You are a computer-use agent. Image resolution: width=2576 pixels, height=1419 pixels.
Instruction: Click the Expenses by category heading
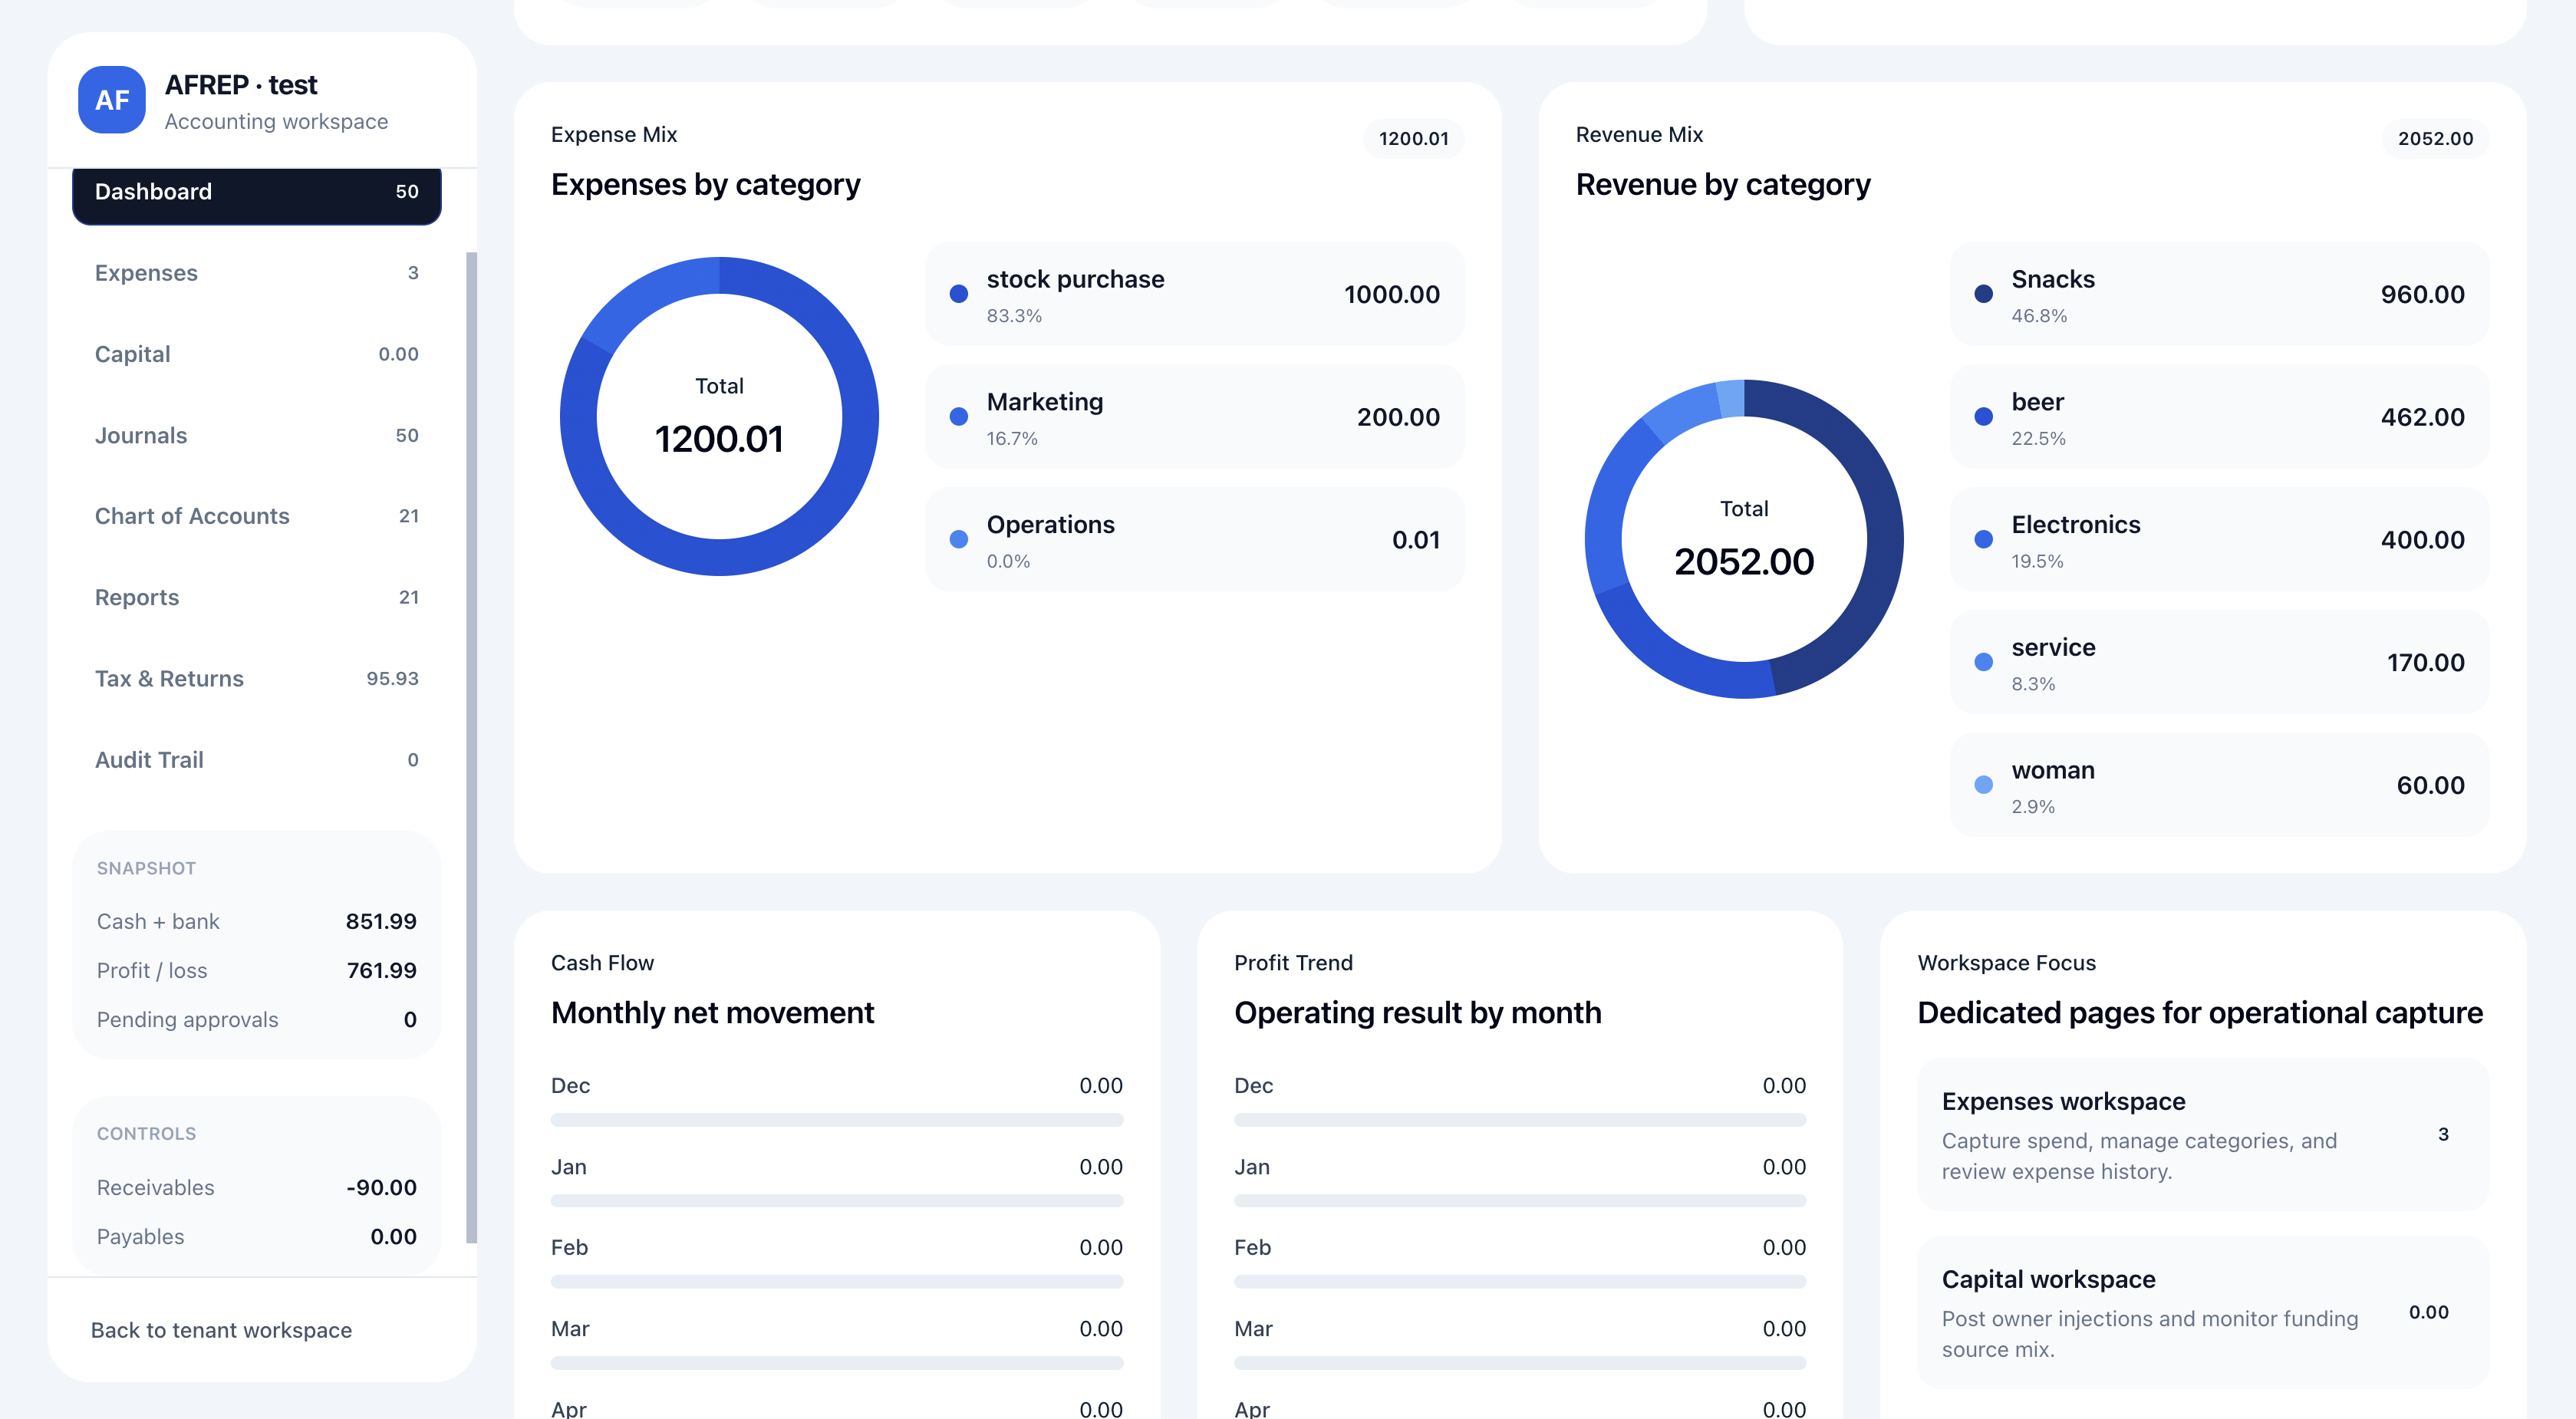click(705, 185)
